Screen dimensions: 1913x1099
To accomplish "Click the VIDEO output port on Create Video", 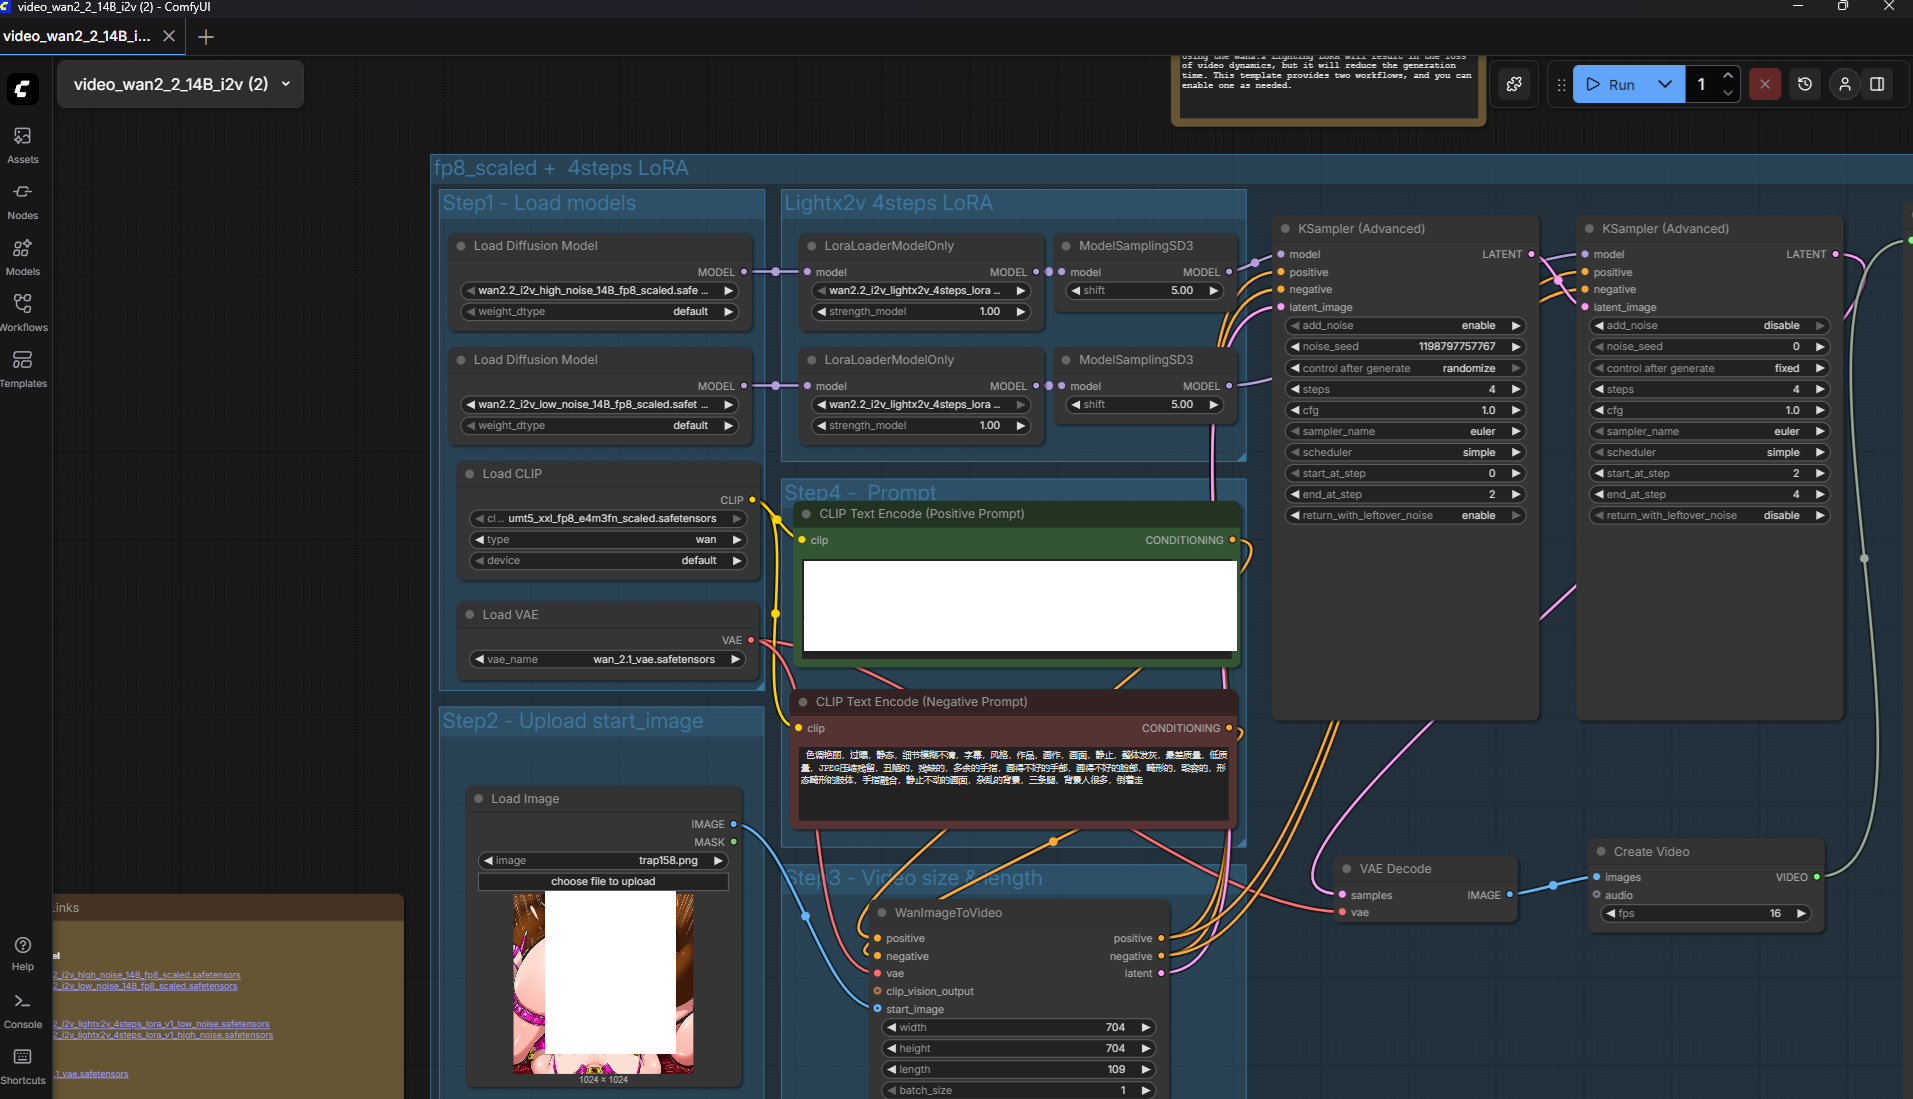I will pyautogui.click(x=1817, y=878).
